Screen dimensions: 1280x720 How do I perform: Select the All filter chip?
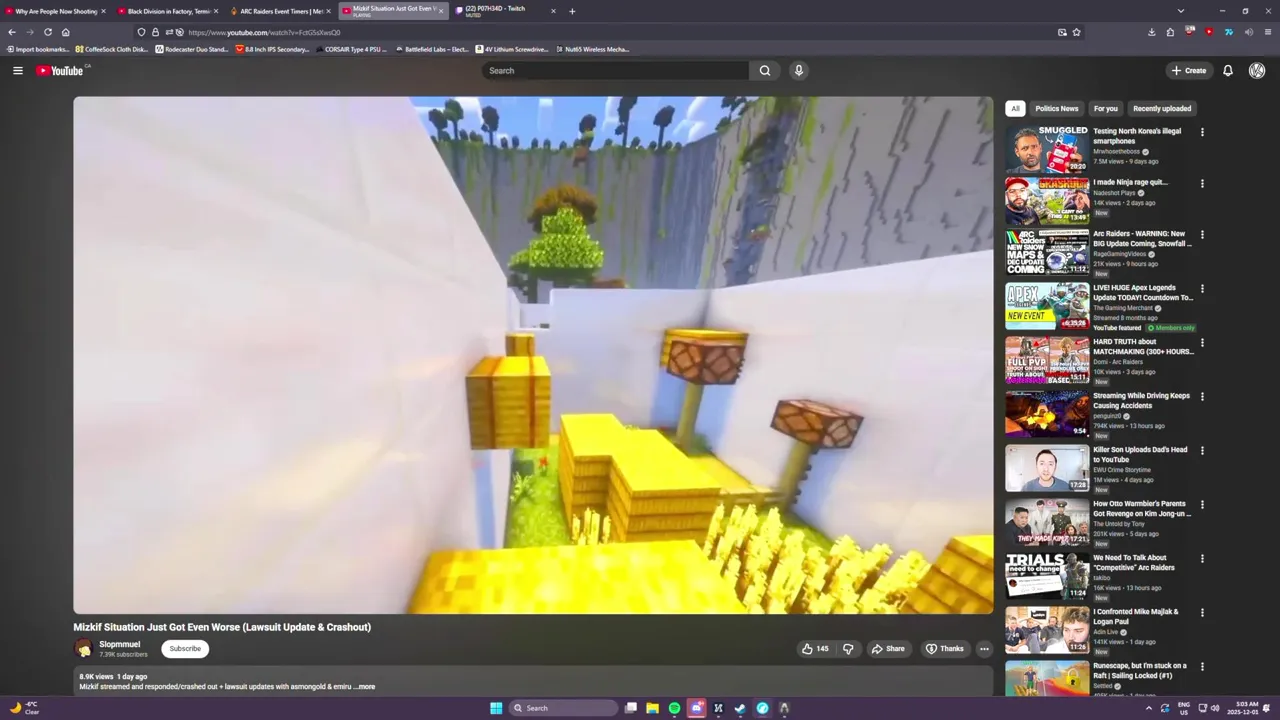click(1015, 108)
